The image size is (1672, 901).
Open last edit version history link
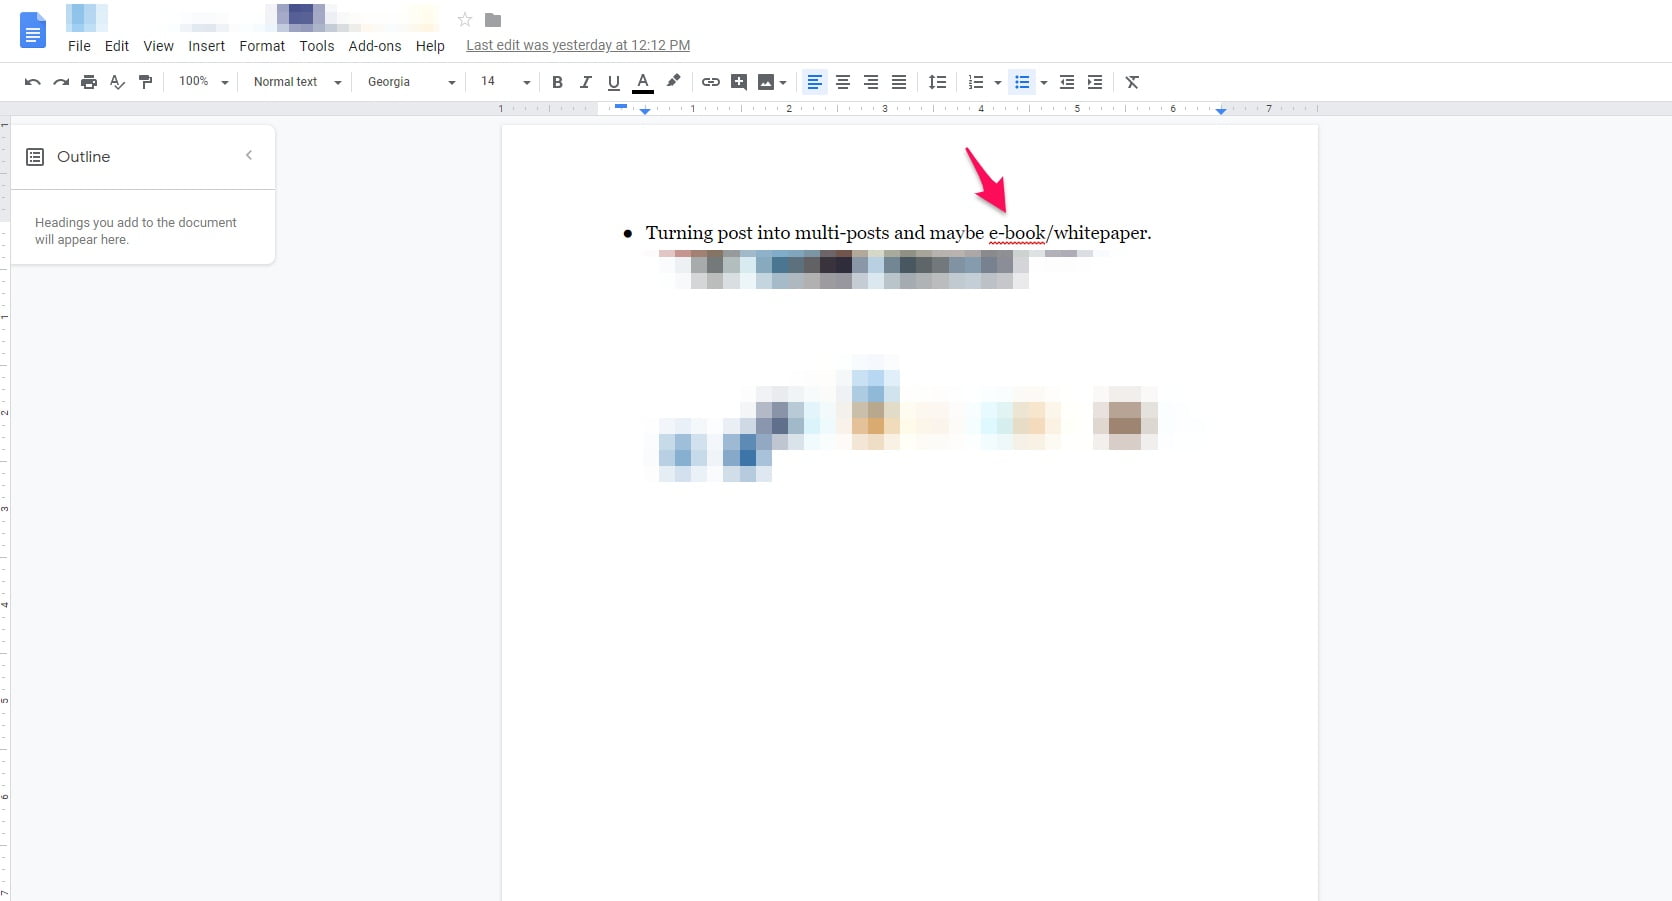point(578,45)
